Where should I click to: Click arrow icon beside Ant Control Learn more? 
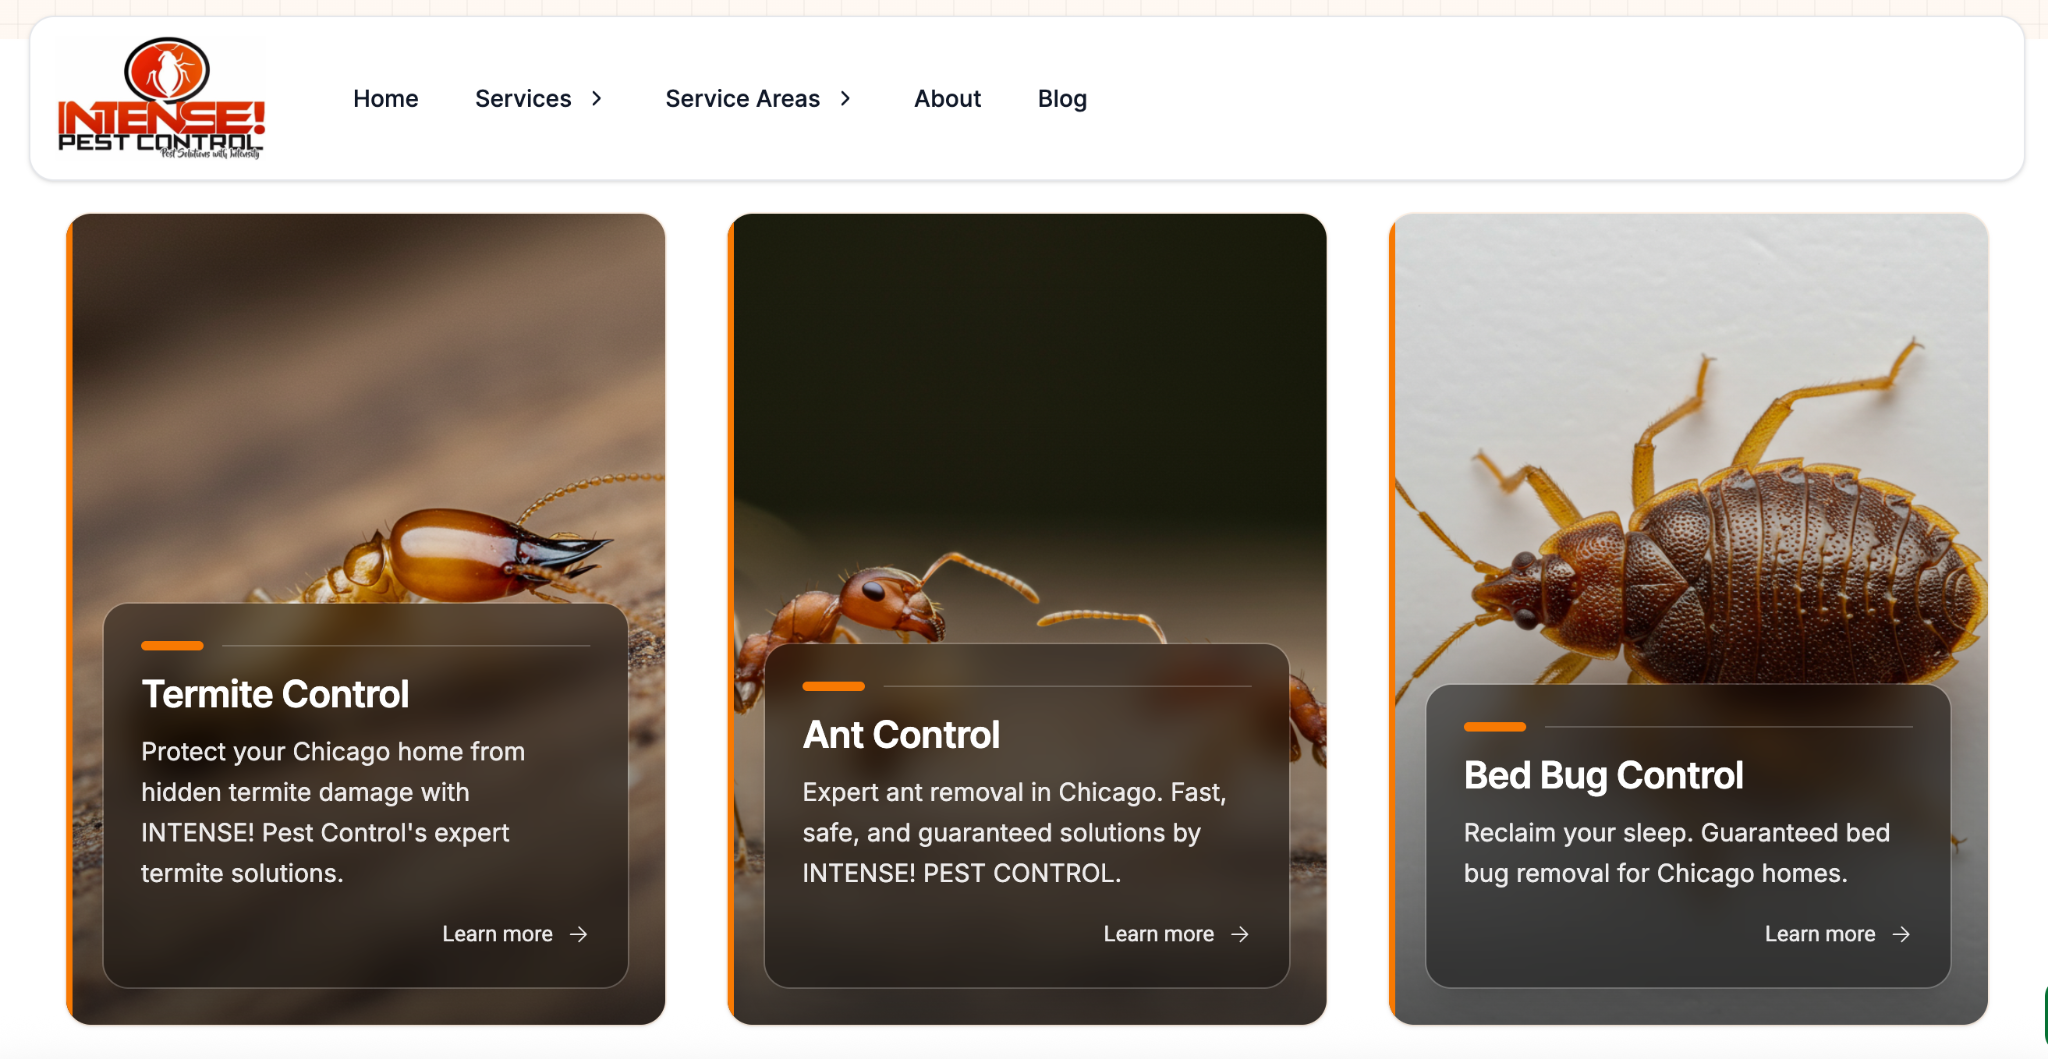[1240, 934]
